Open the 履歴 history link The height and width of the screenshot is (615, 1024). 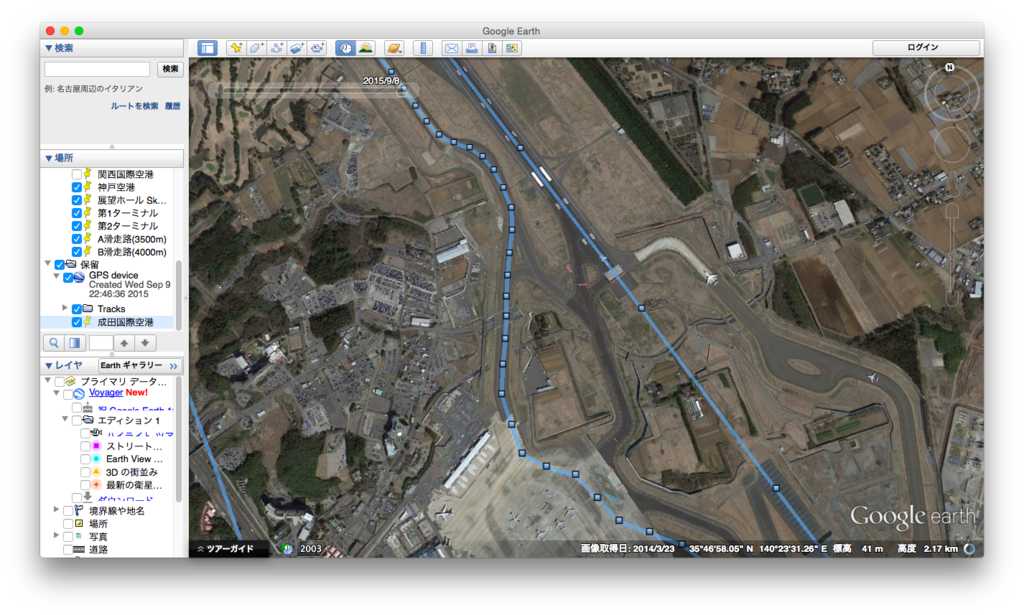pos(172,106)
